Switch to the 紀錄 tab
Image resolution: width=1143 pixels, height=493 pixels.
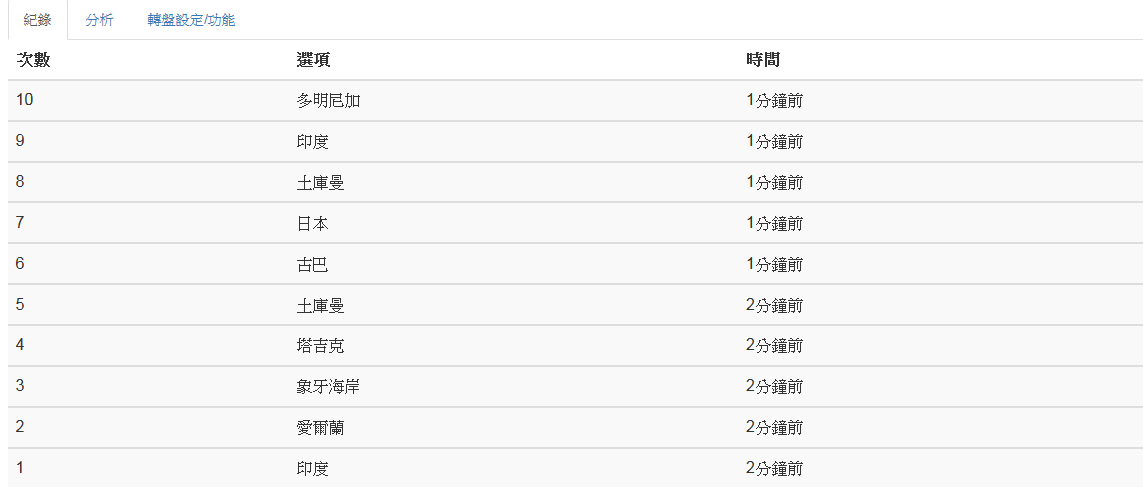pos(37,20)
